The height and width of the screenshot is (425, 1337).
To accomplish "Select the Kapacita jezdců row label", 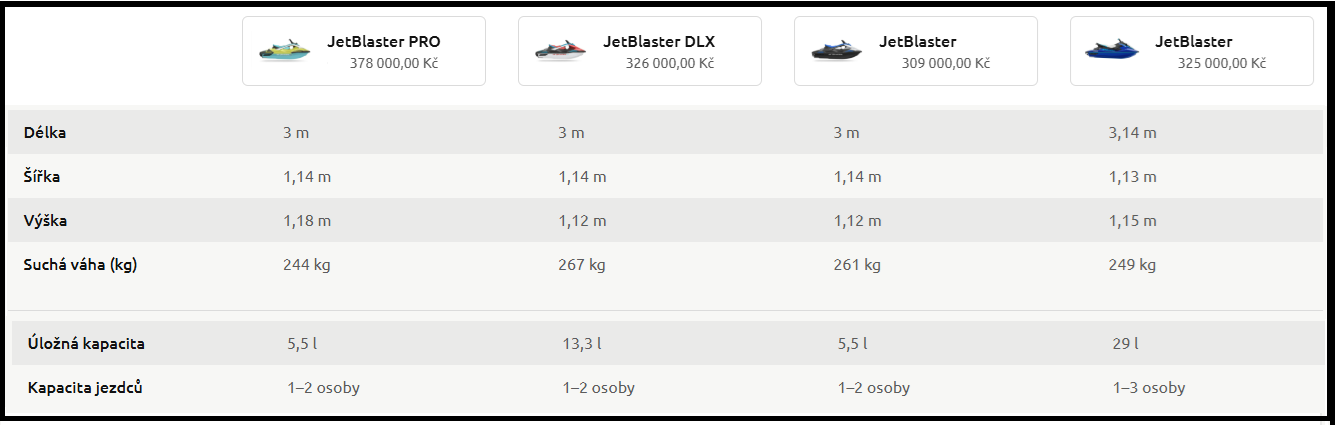I will click(85, 387).
